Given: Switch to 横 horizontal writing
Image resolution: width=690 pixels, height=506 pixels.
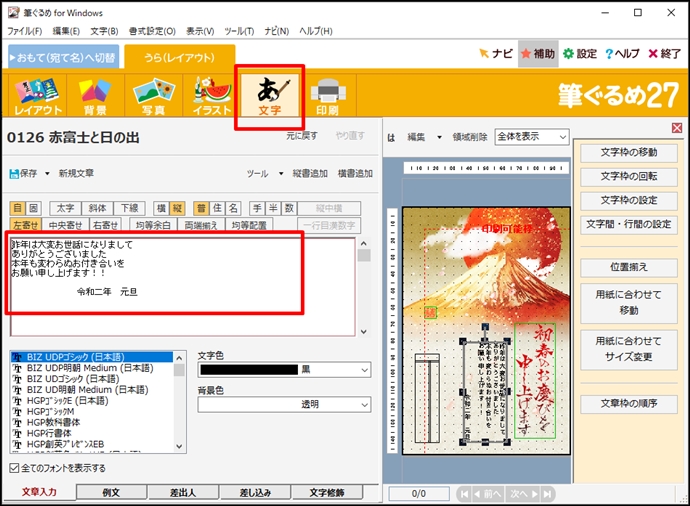Looking at the screenshot, I should point(161,208).
